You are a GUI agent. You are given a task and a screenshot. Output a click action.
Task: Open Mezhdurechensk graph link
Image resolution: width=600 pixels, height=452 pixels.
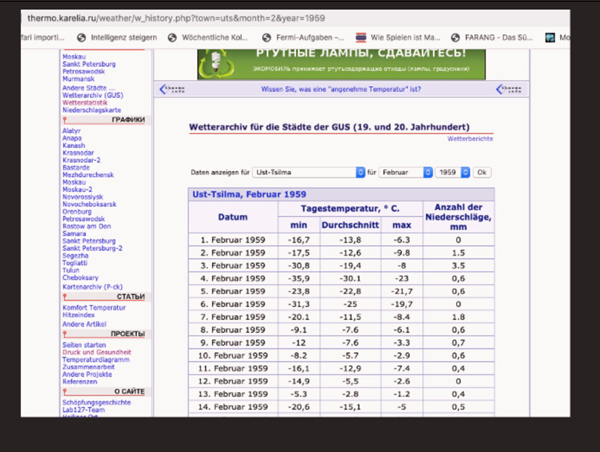88,175
